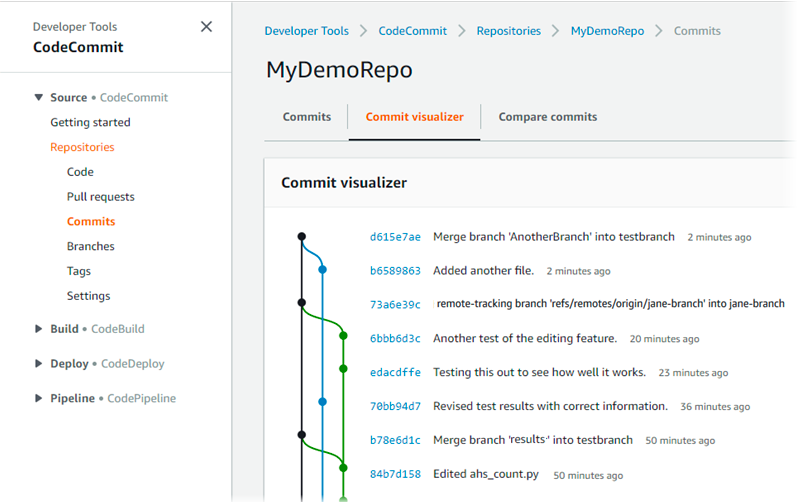
Task: Click message "Revised test results with correct information."
Action: click(550, 406)
